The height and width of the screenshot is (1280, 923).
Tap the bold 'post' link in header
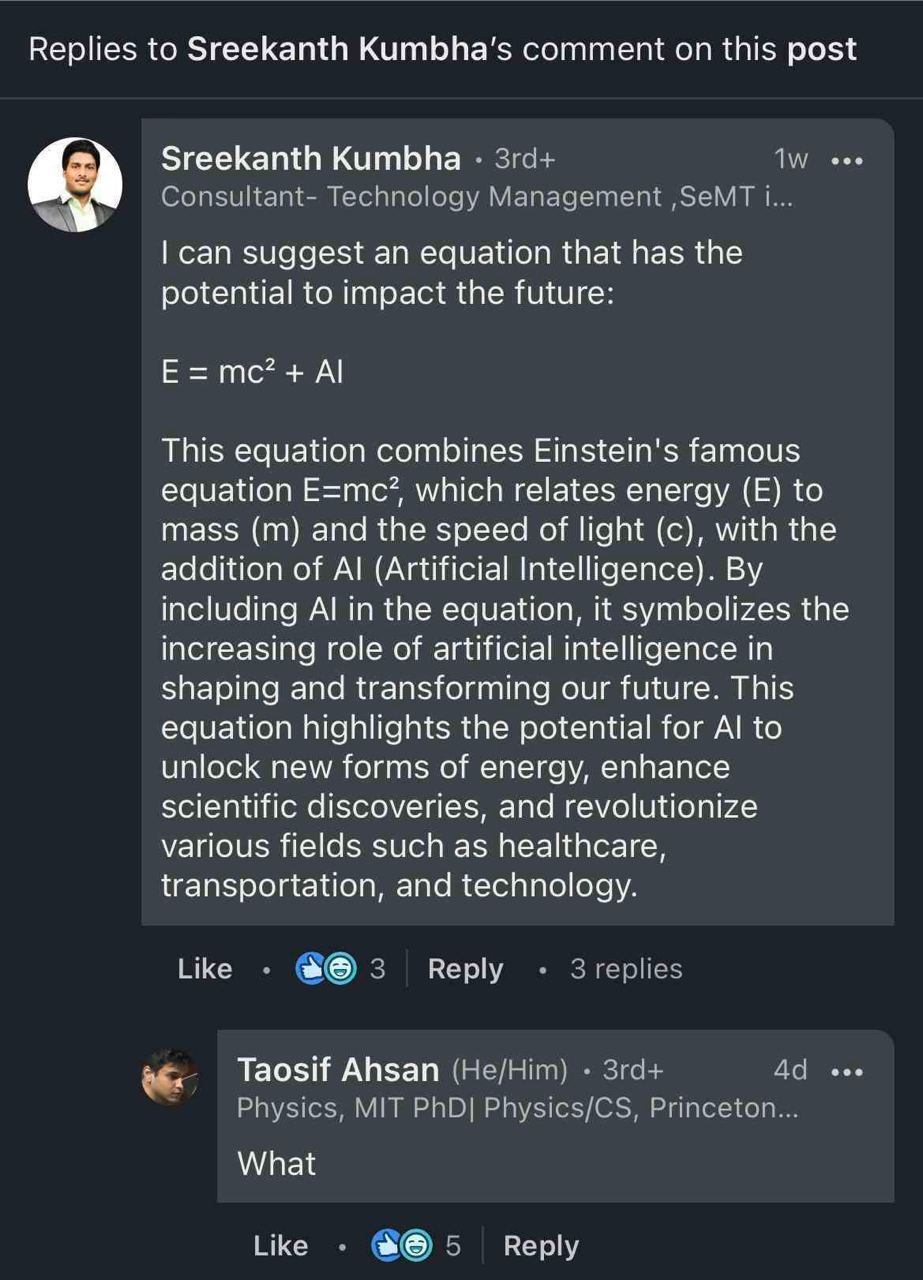click(x=822, y=50)
